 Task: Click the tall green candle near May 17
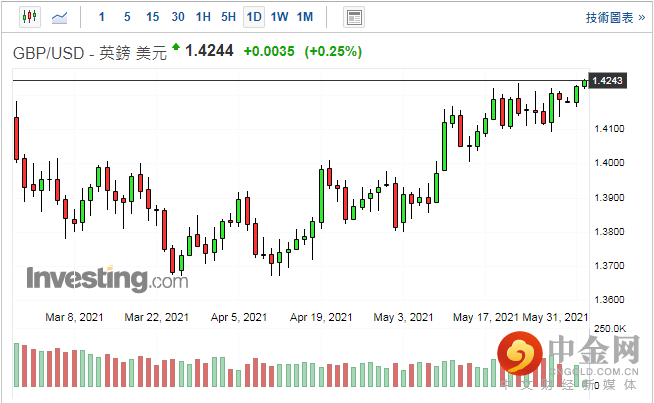point(444,146)
